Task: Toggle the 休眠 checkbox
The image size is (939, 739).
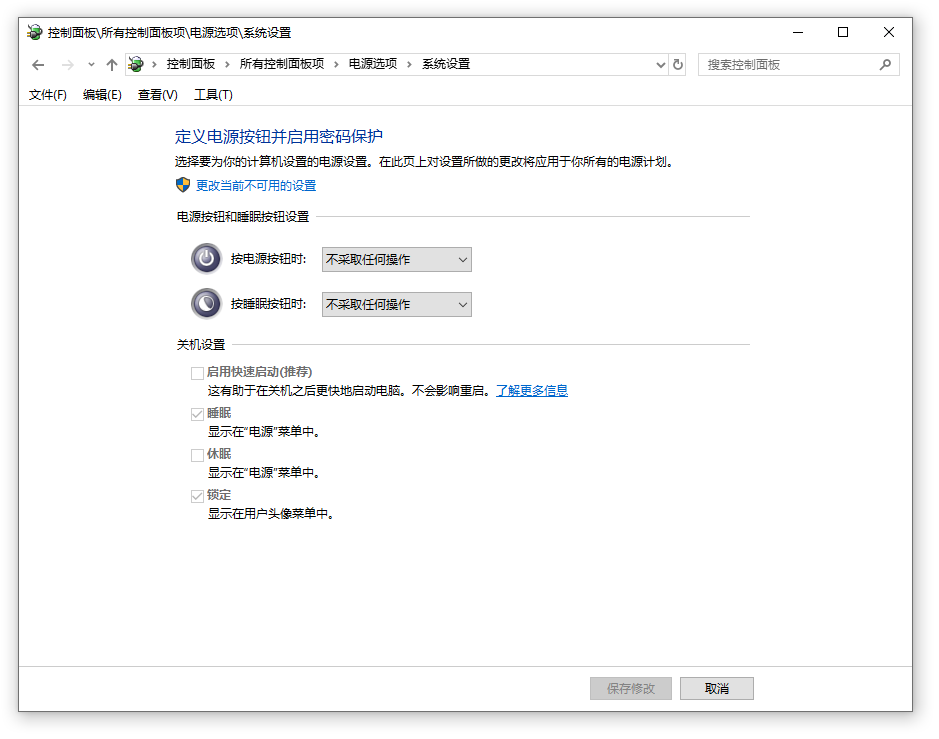Action: tap(197, 455)
